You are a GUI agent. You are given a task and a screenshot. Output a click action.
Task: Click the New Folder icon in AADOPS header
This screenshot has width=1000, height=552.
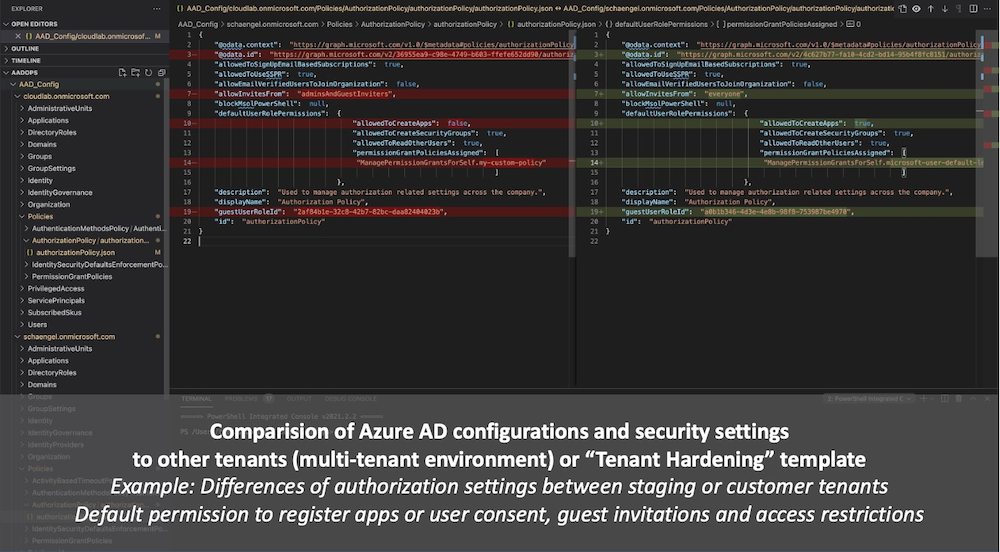click(135, 73)
